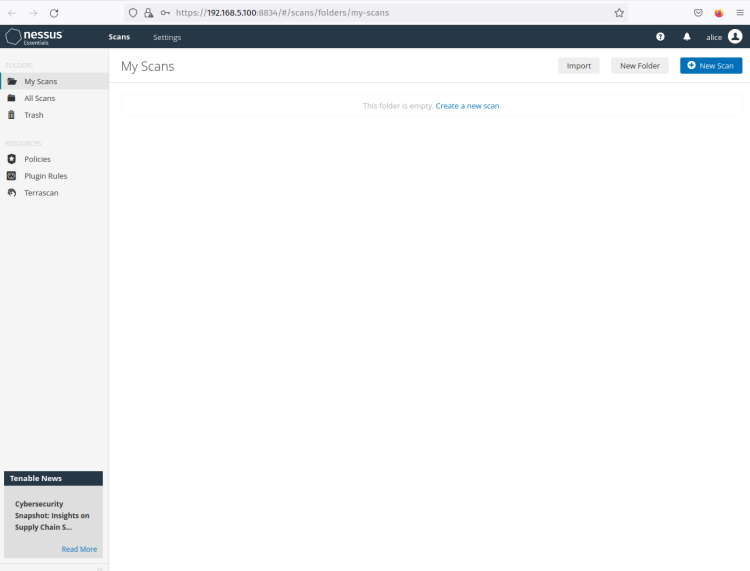This screenshot has height=571, width=750.
Task: Click the Plugin Rules icon
Action: pyautogui.click(x=12, y=176)
